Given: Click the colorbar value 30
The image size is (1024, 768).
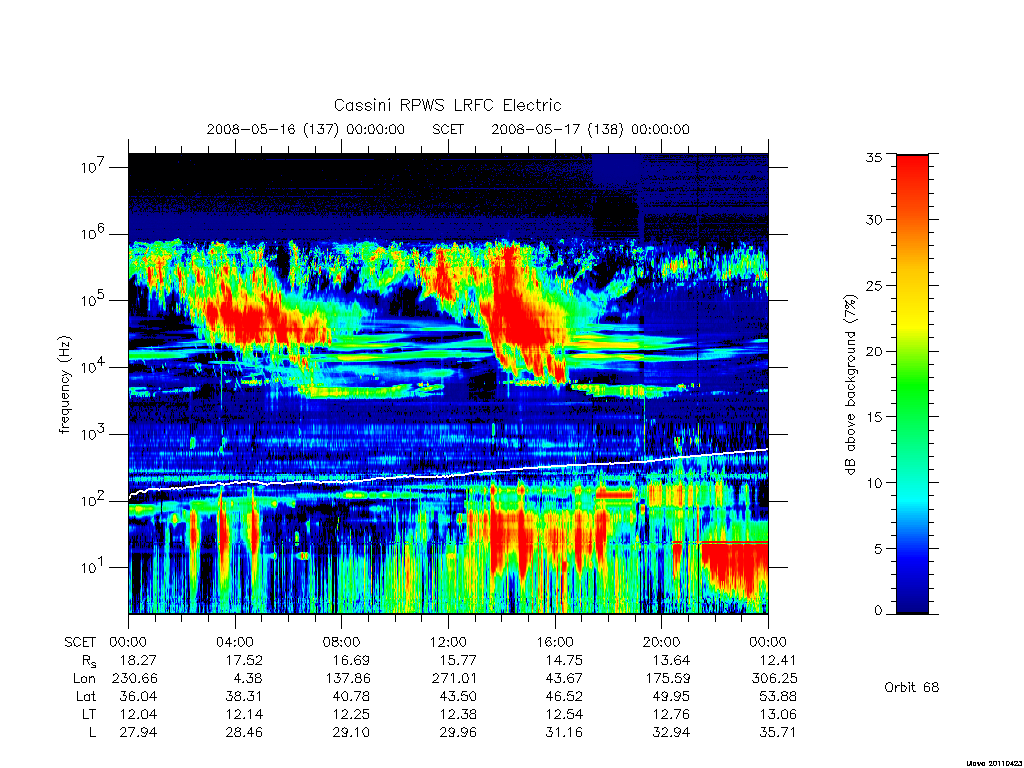Looking at the screenshot, I should [873, 220].
